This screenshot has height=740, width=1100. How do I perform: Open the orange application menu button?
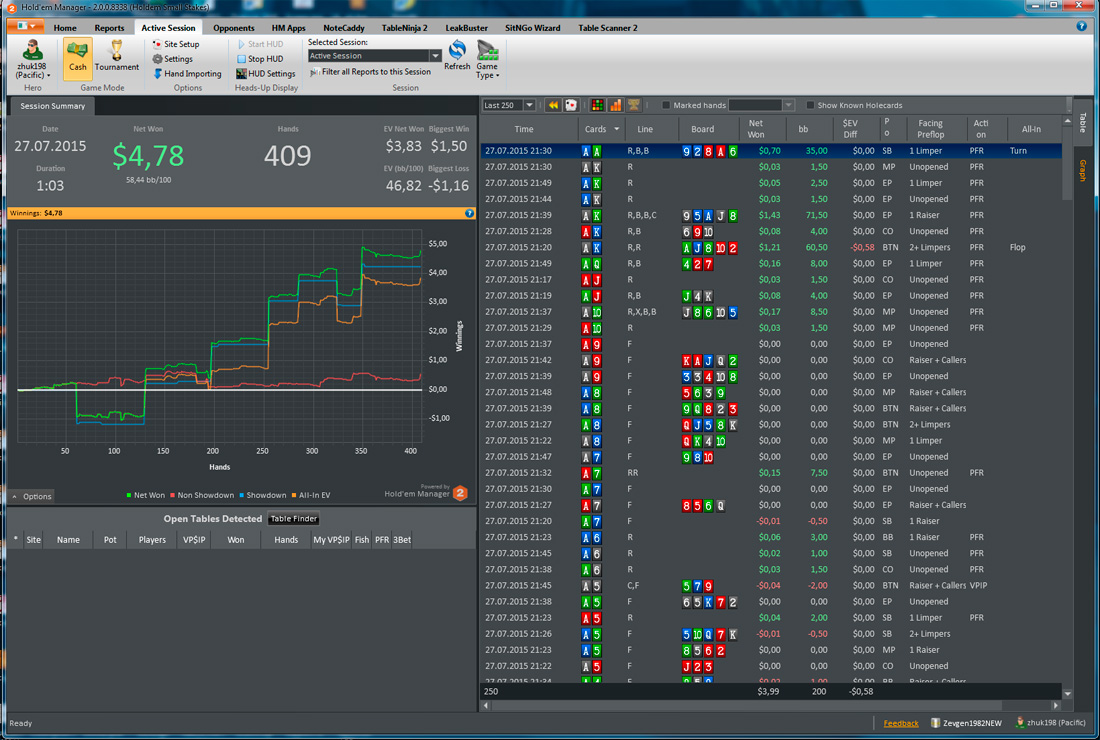pos(26,27)
